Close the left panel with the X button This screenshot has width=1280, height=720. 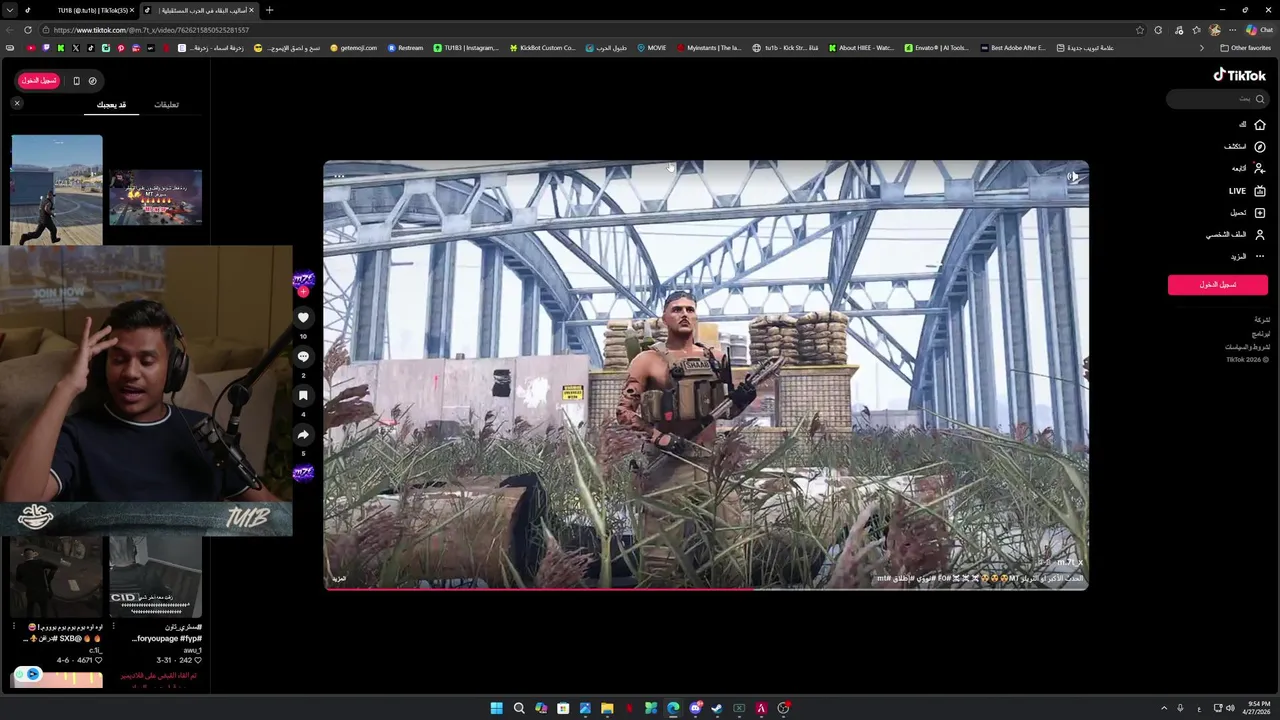(17, 104)
